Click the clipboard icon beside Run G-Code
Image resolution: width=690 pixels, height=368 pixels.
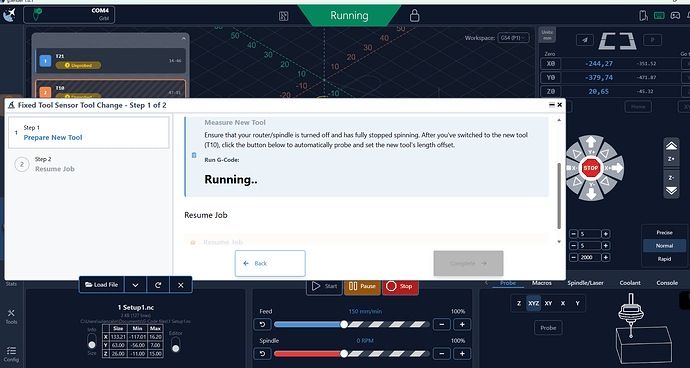[x=194, y=155]
